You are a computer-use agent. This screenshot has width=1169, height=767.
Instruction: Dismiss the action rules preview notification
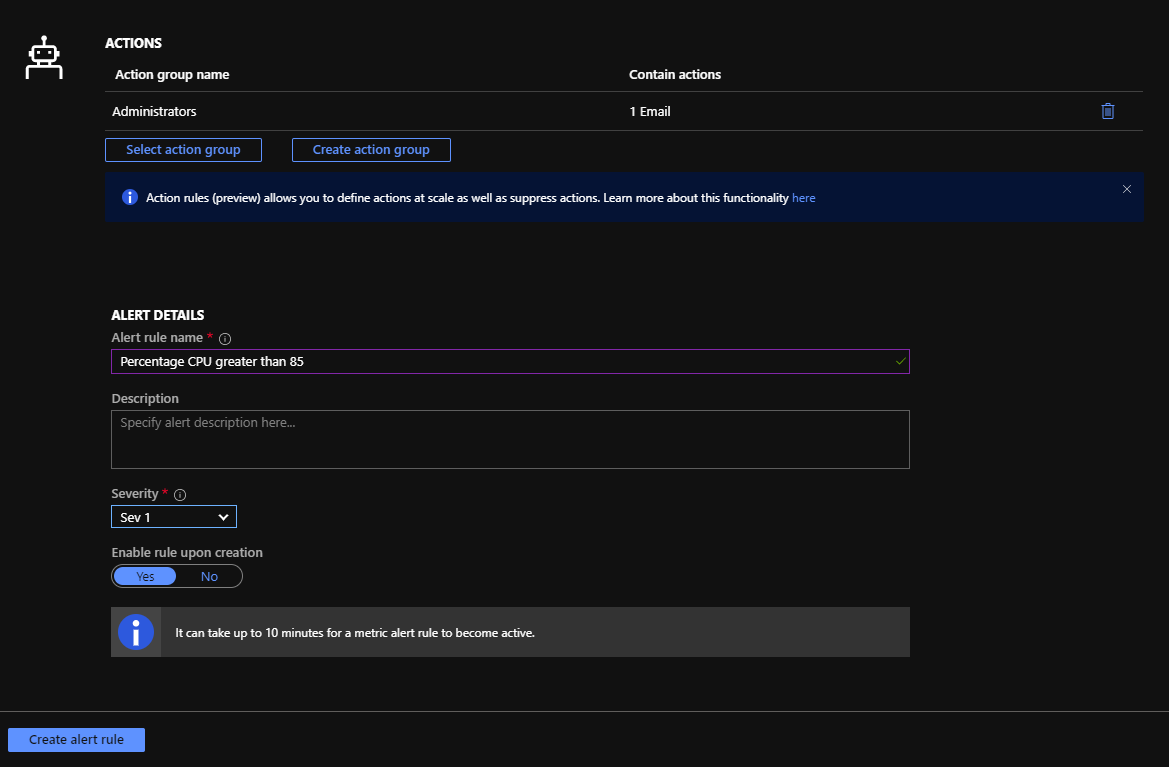pyautogui.click(x=1127, y=188)
